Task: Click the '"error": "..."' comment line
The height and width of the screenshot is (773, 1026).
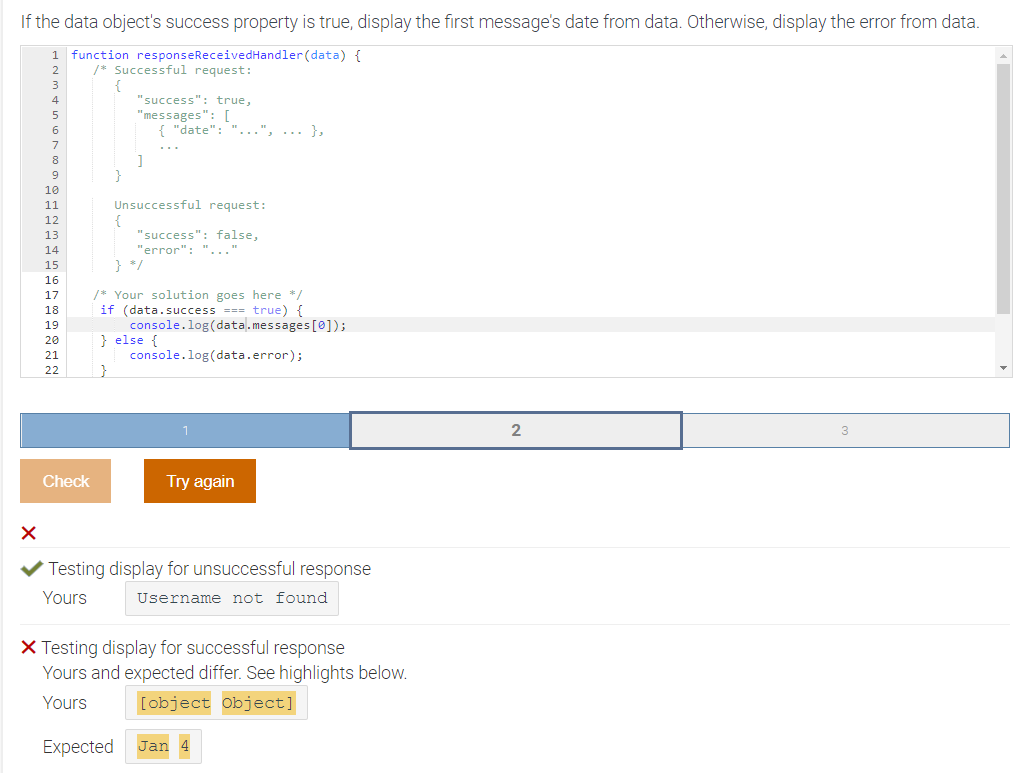Action: [187, 251]
